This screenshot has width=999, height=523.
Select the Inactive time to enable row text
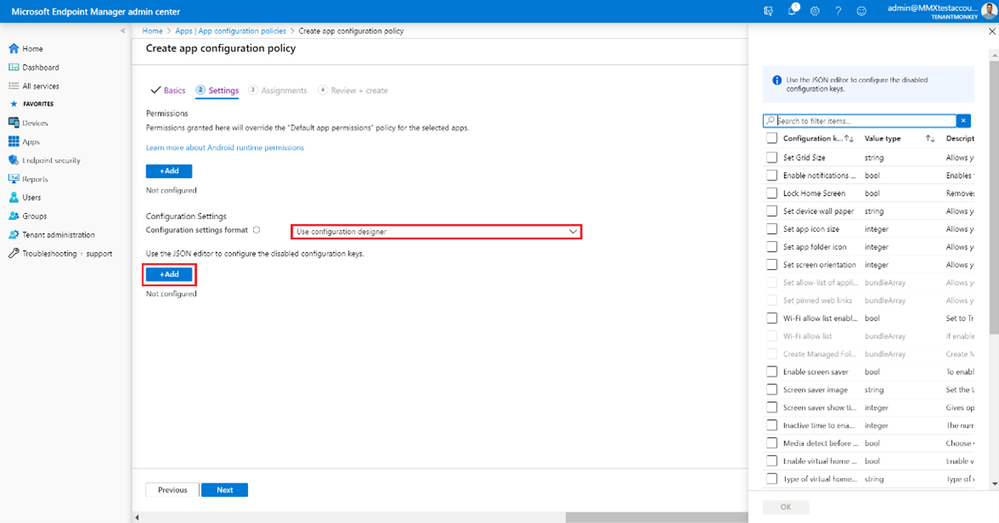click(x=818, y=425)
